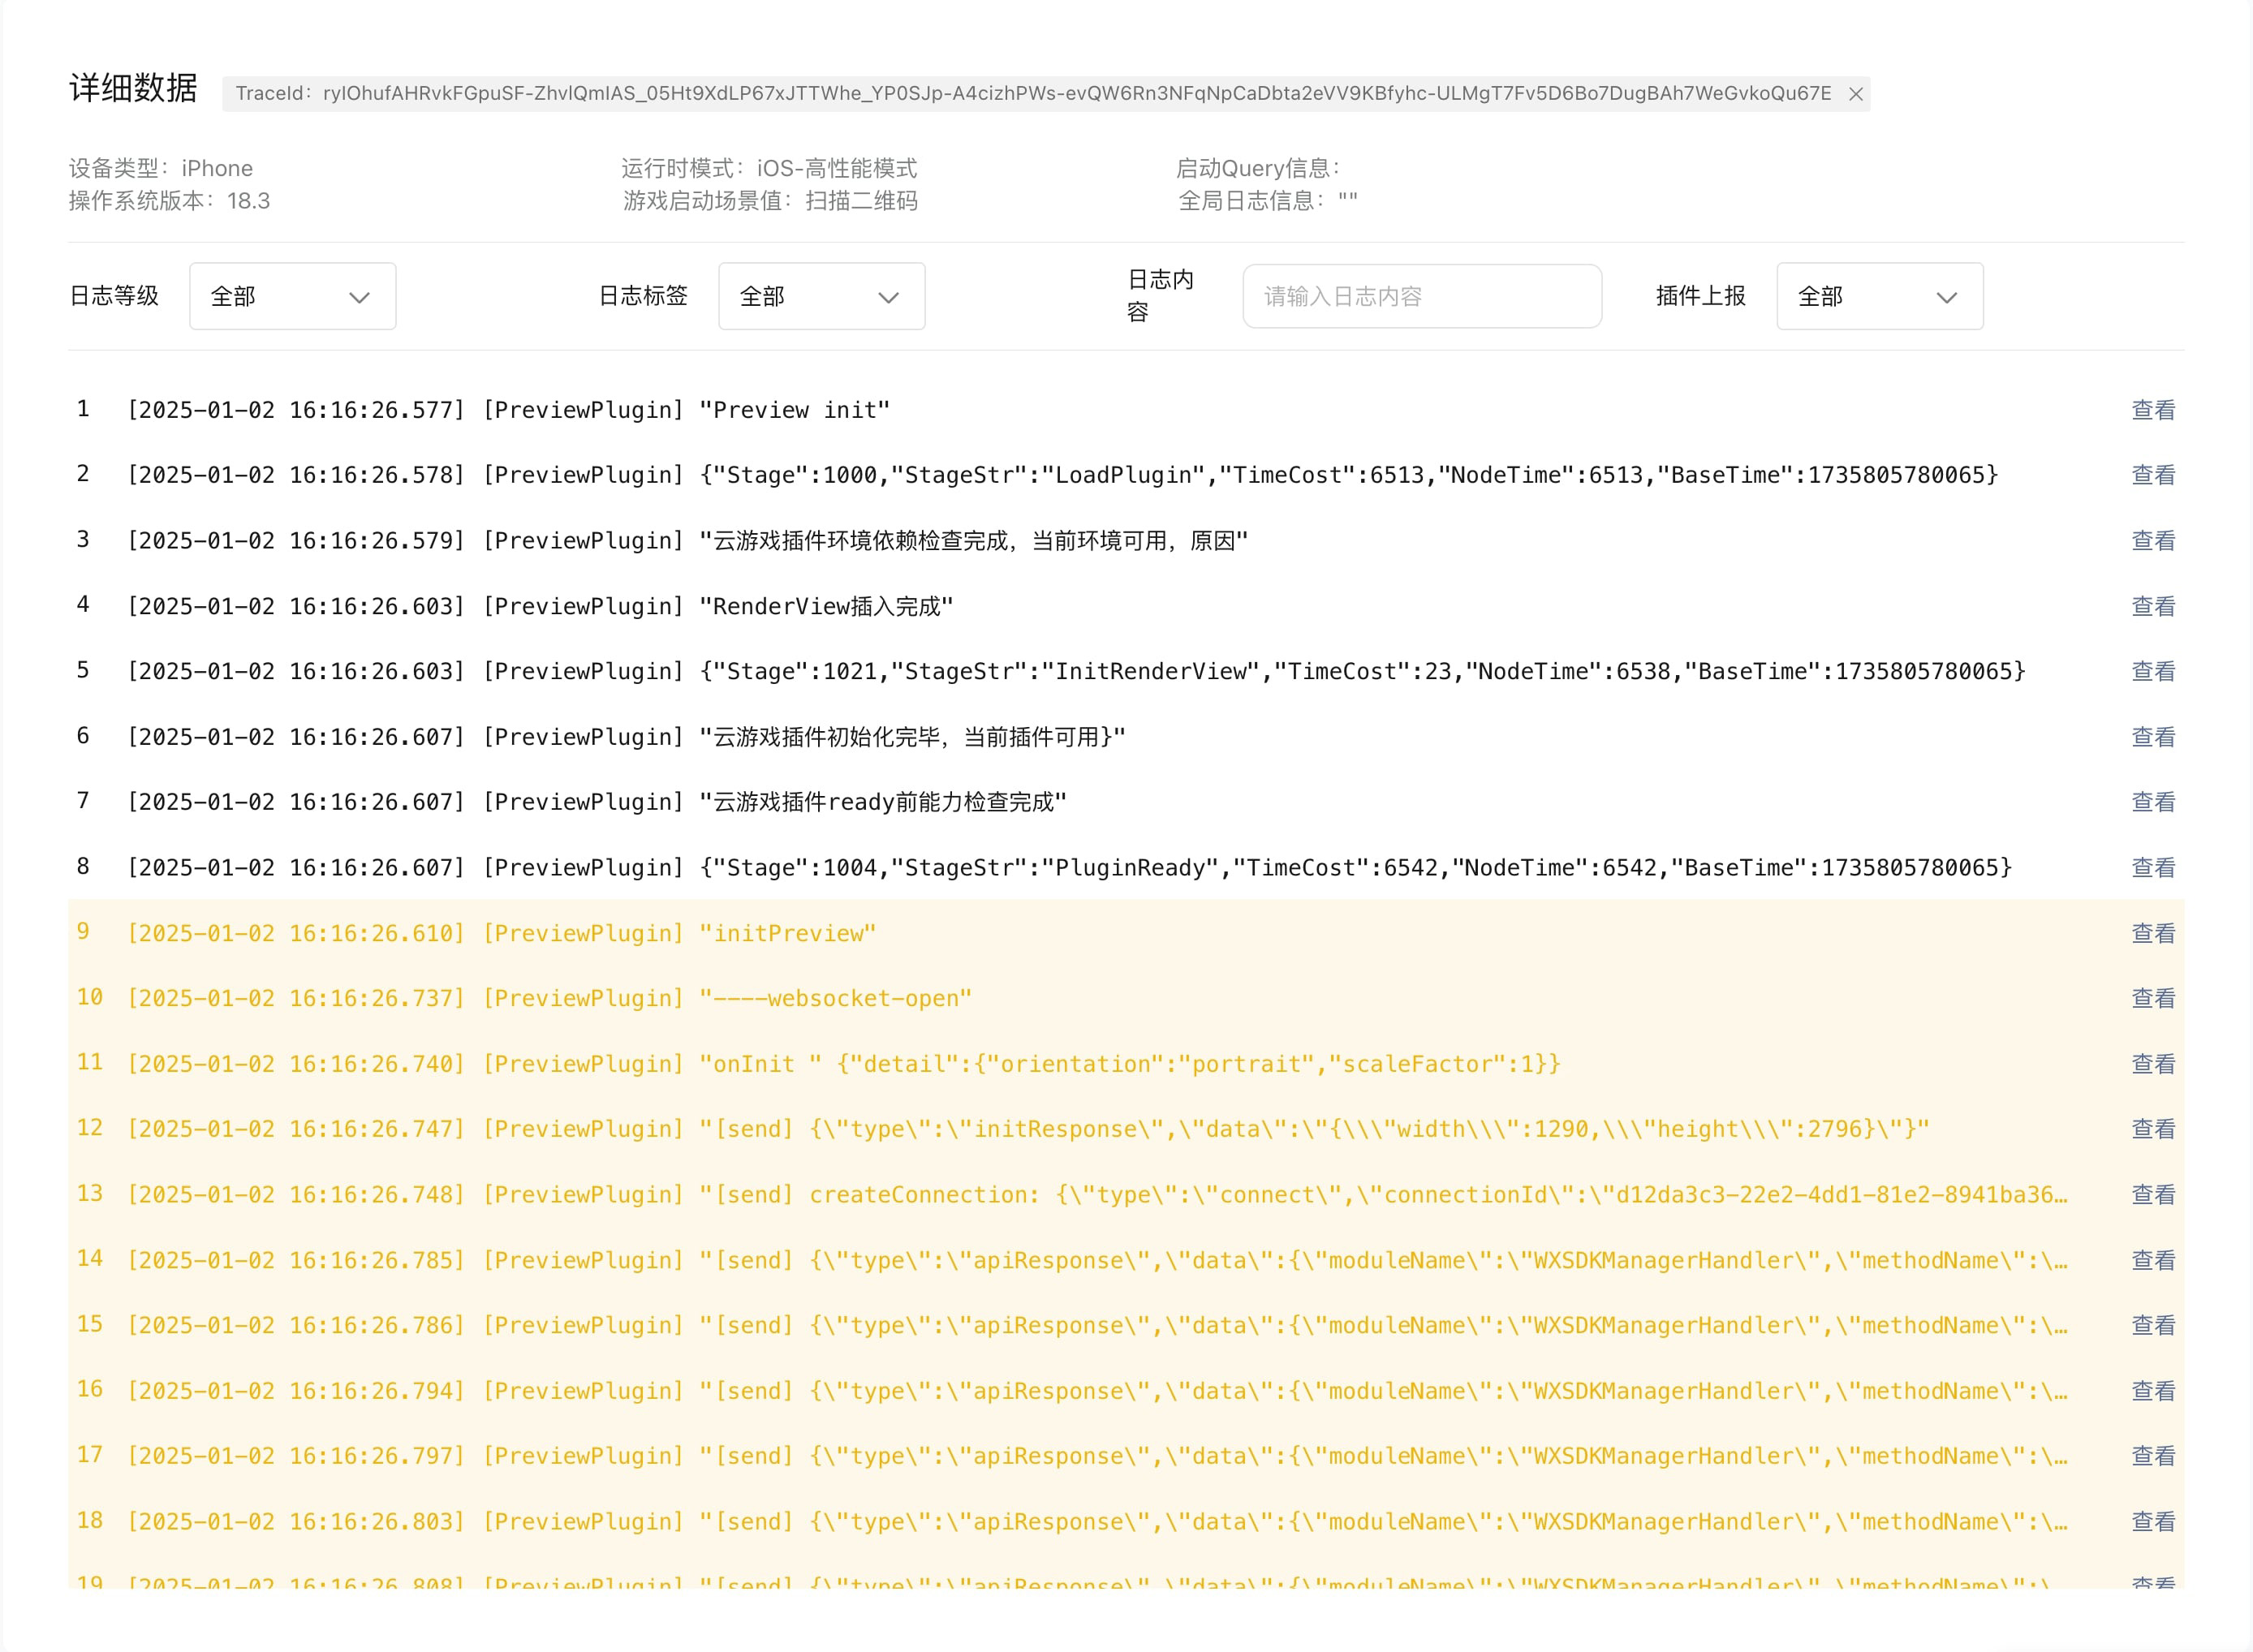Click 操作系统版本 18.3 text

click(169, 201)
